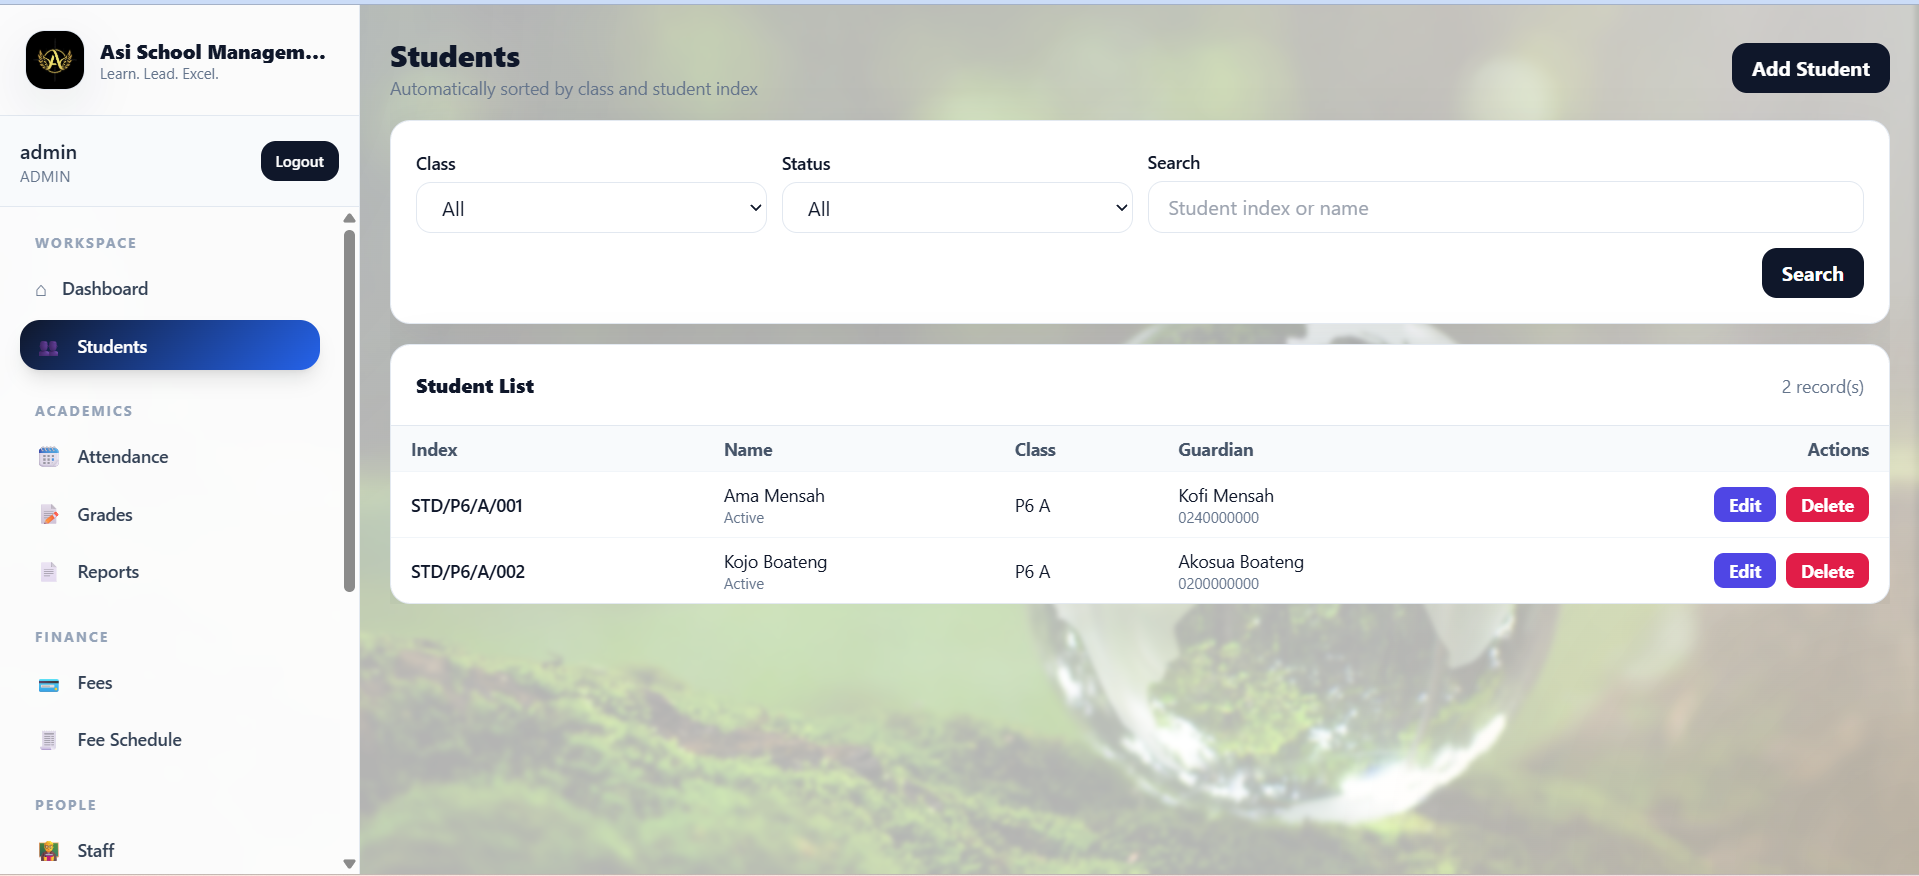Click the Attendance calendar icon
Screen dimensions: 1919x876
(x=49, y=457)
